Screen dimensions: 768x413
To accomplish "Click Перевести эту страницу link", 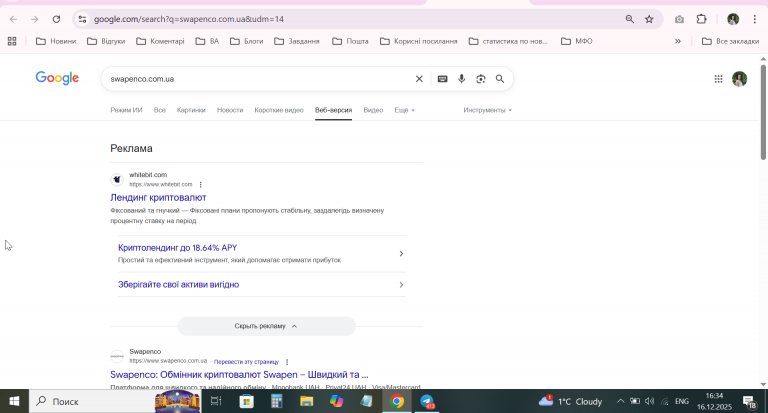I will pyautogui.click(x=246, y=362).
